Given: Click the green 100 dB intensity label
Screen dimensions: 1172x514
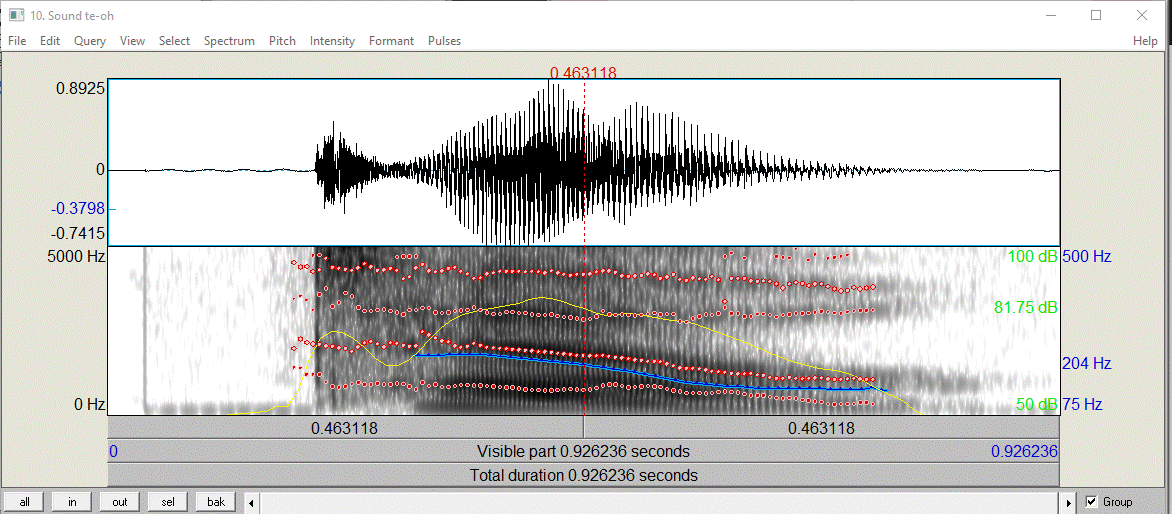Looking at the screenshot, I should pos(1032,256).
